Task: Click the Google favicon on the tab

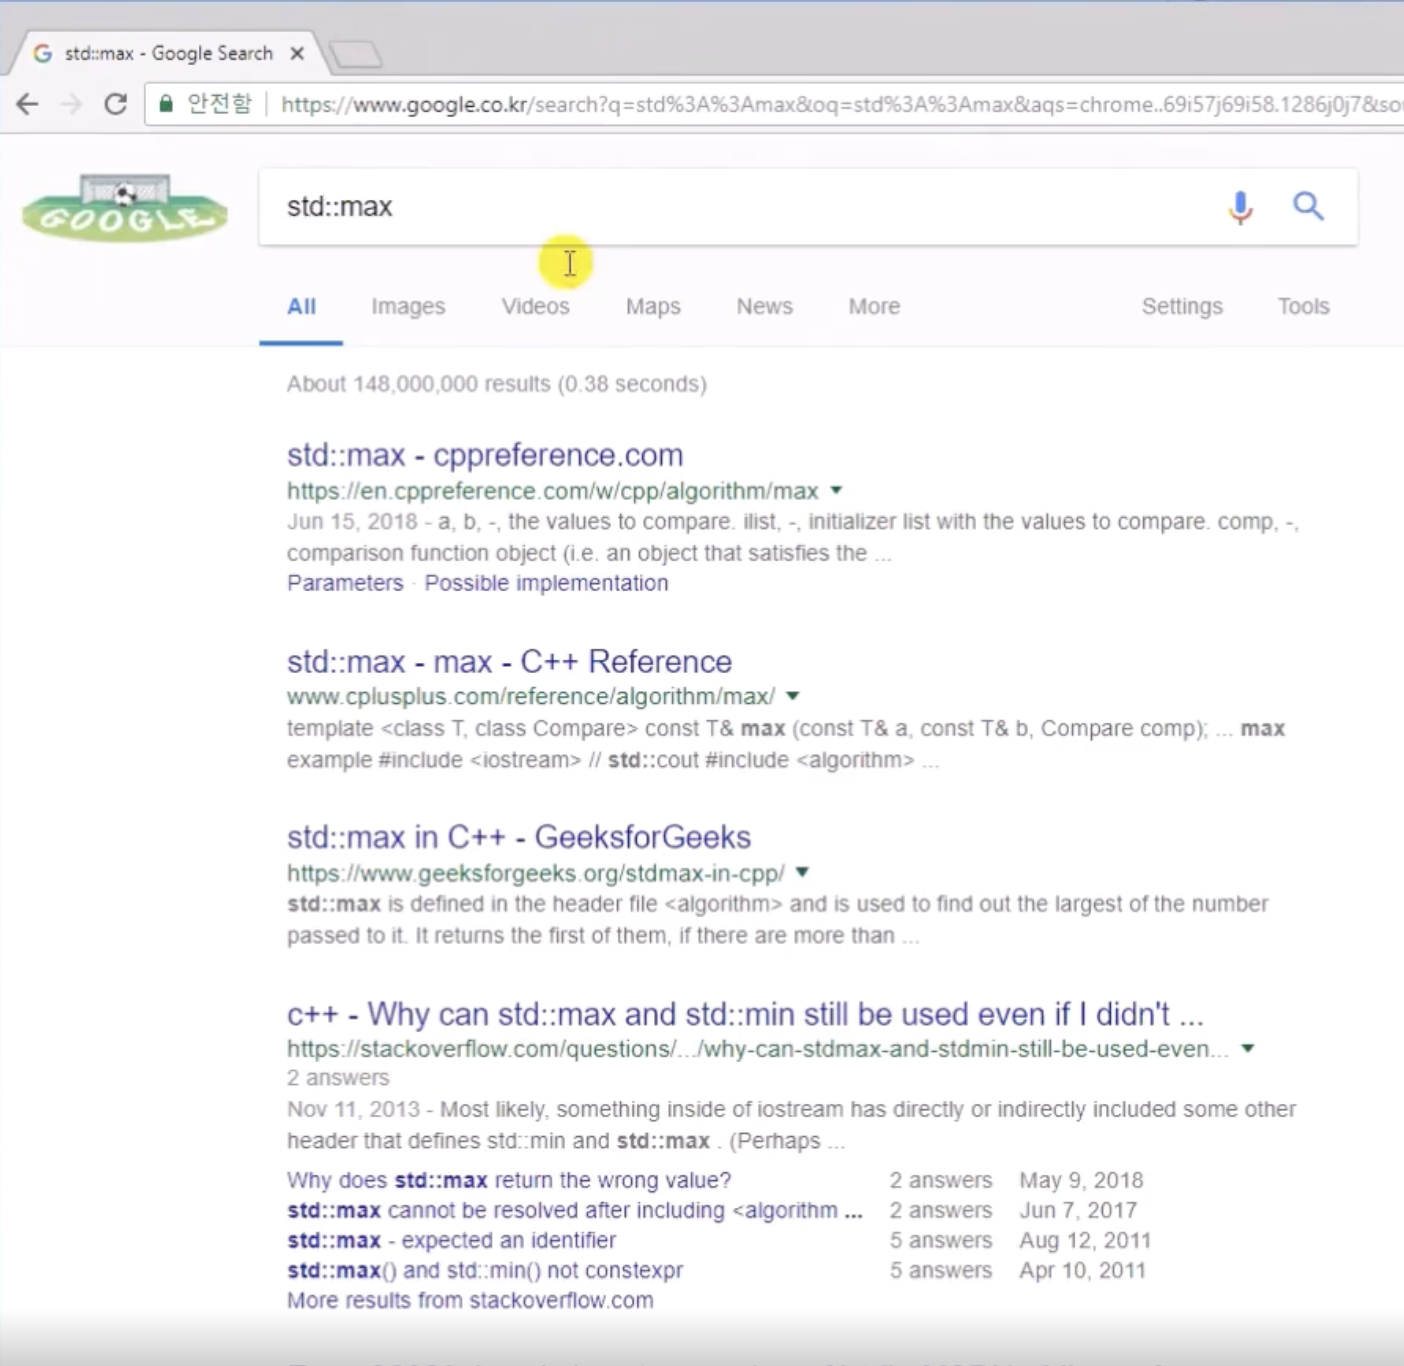Action: click(42, 53)
